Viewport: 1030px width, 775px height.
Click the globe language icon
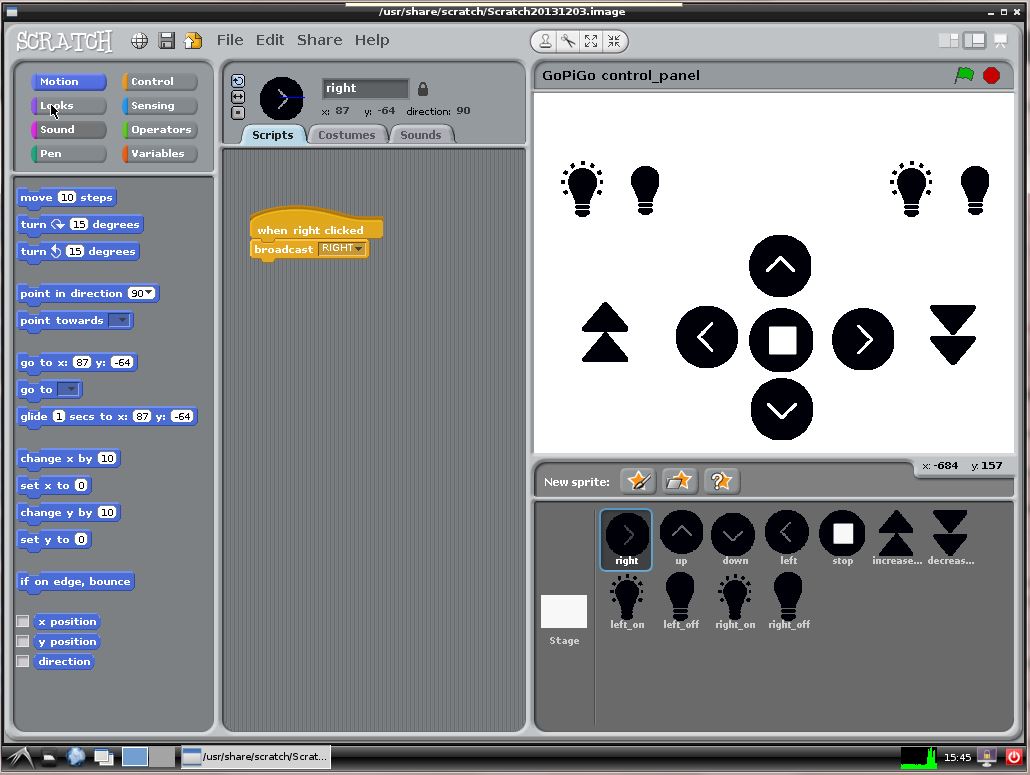pos(139,41)
